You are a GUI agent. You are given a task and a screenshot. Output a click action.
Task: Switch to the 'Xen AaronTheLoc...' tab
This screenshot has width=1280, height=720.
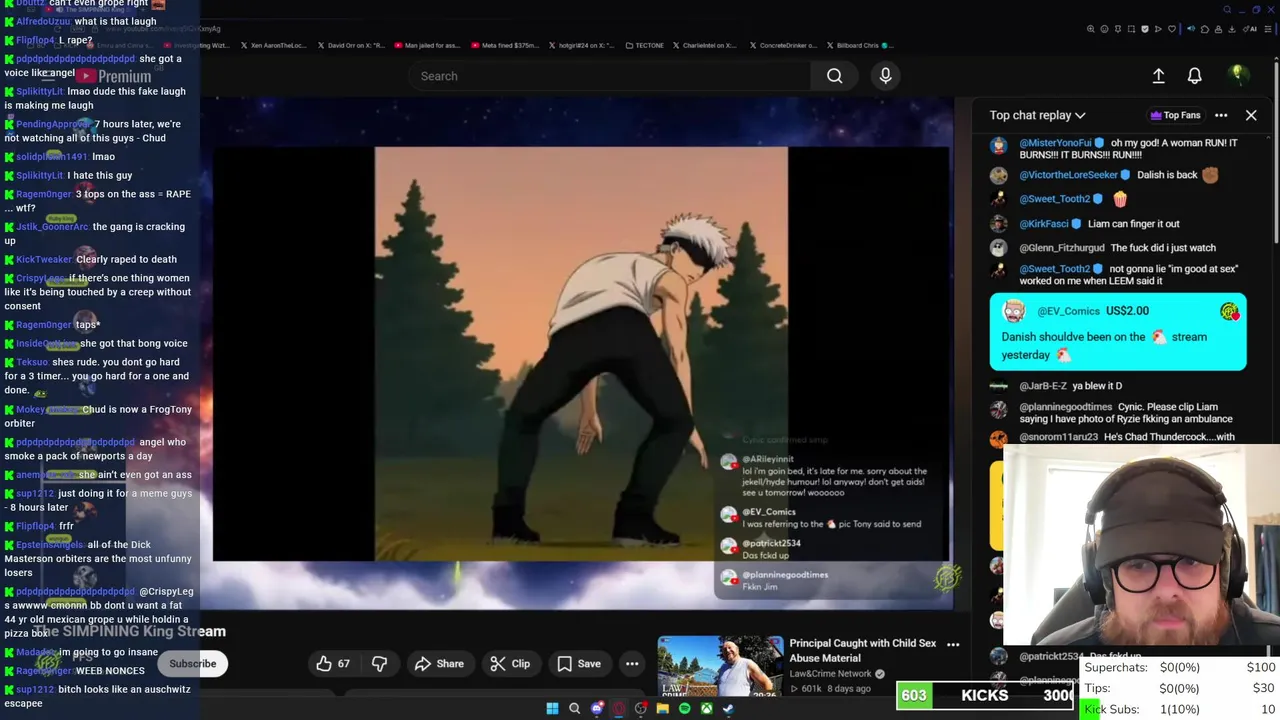click(273, 45)
